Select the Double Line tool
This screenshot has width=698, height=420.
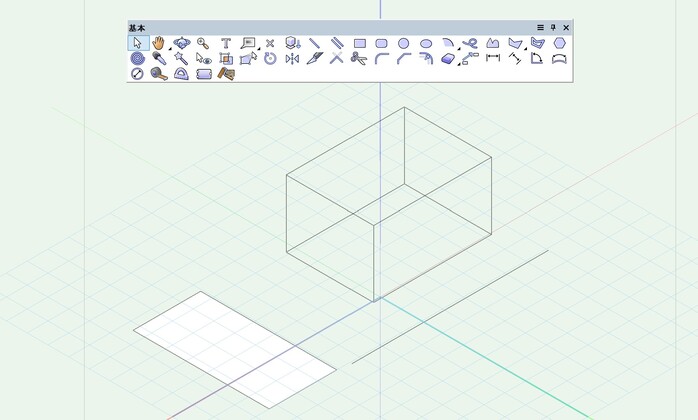coord(337,43)
